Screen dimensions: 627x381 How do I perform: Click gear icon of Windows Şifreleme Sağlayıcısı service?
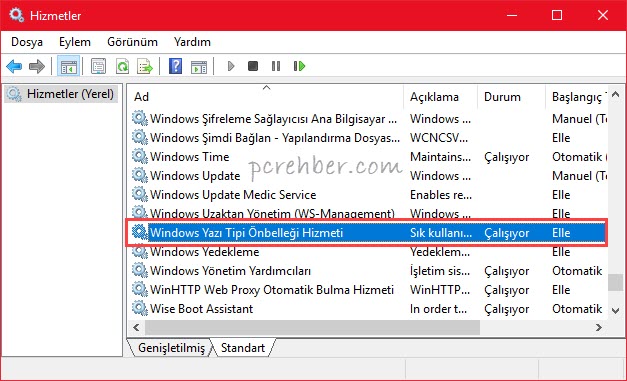(x=140, y=118)
